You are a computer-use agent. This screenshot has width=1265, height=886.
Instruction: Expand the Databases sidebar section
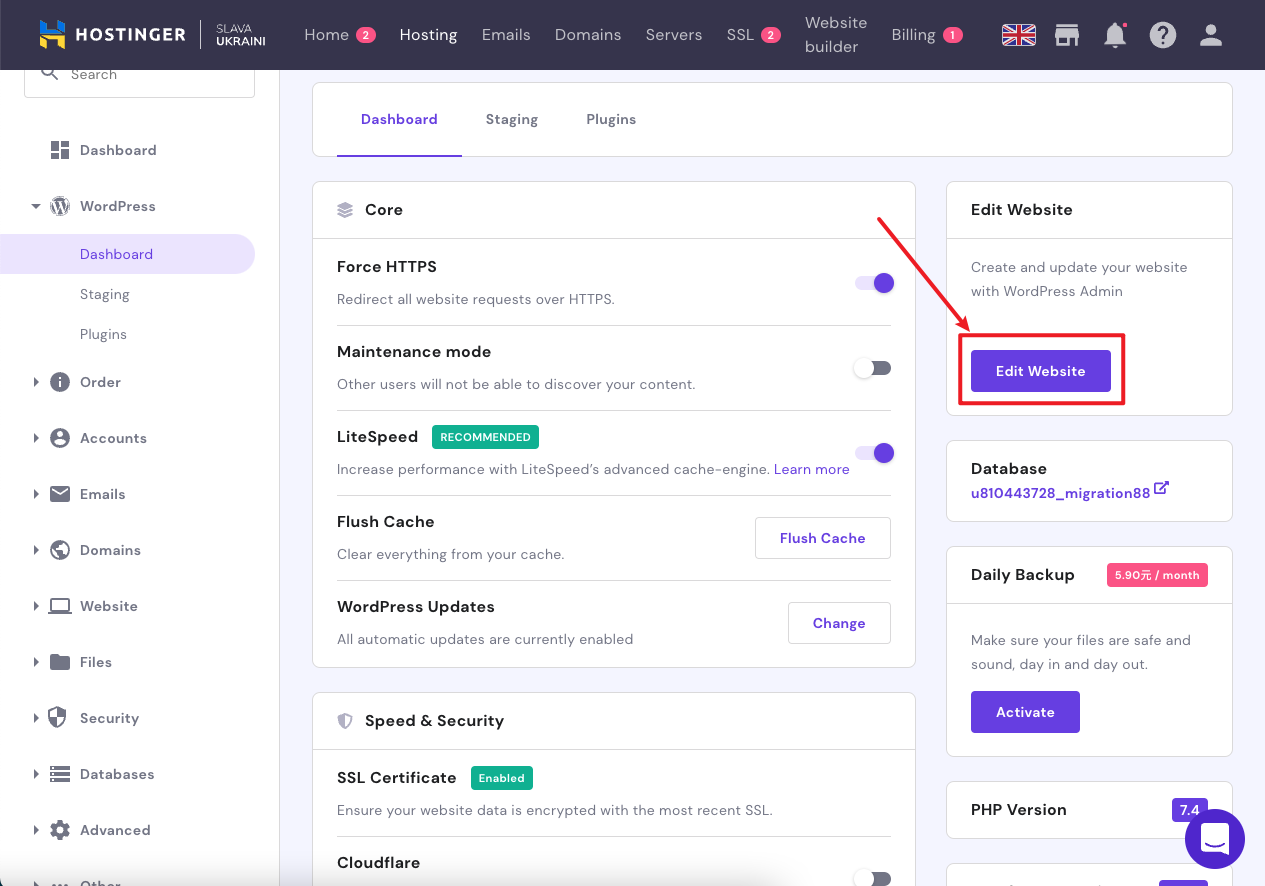36,774
